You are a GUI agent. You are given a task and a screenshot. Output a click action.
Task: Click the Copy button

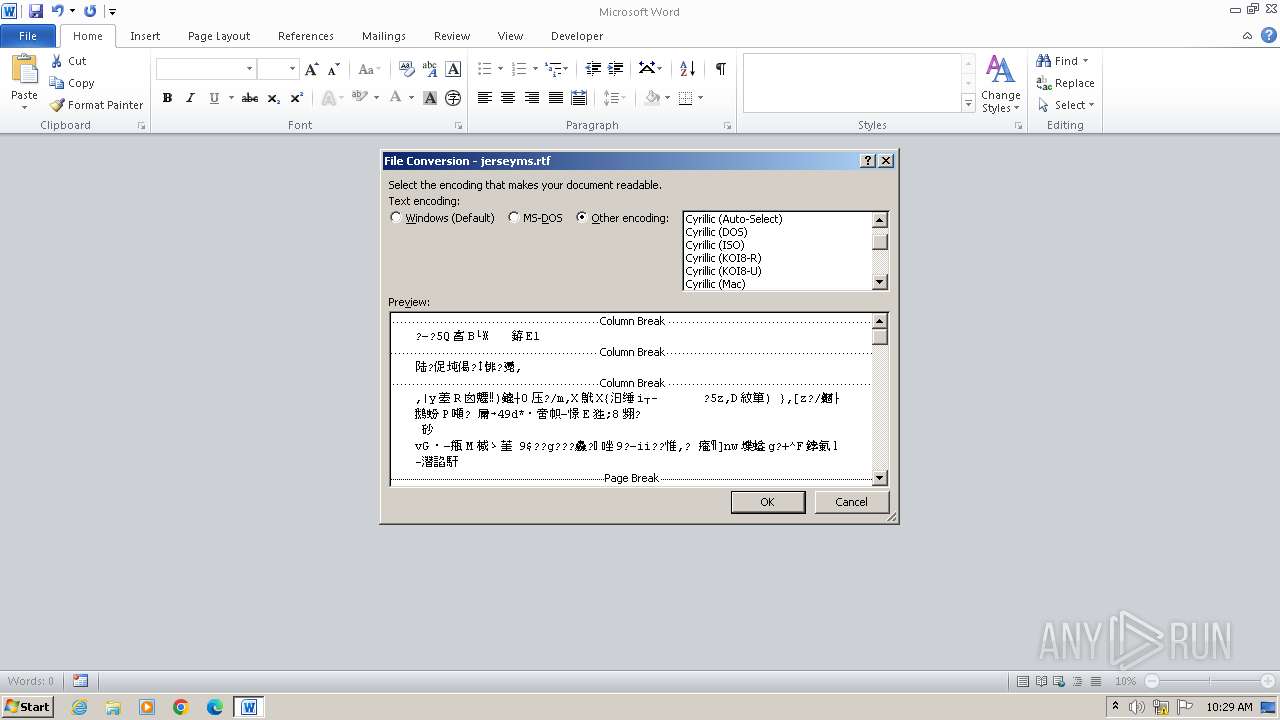pos(72,83)
